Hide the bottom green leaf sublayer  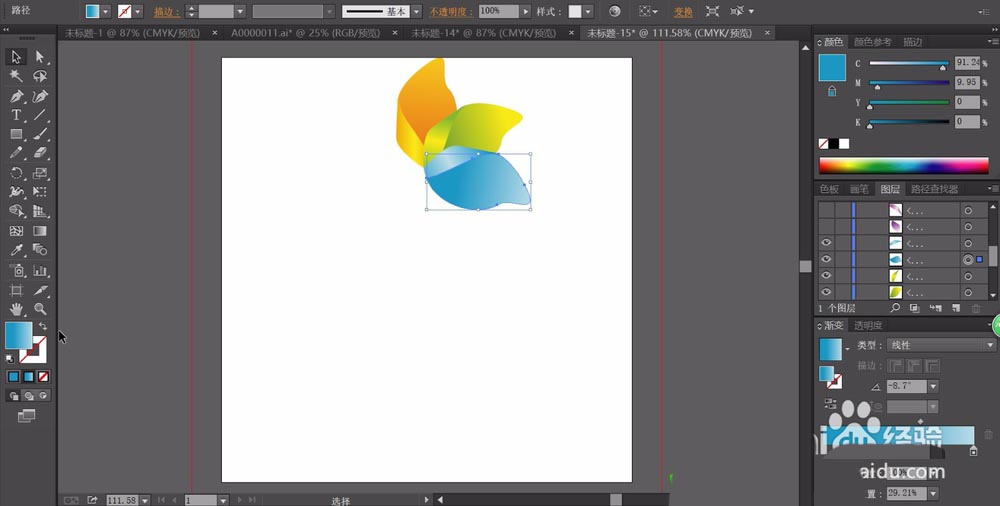827,292
